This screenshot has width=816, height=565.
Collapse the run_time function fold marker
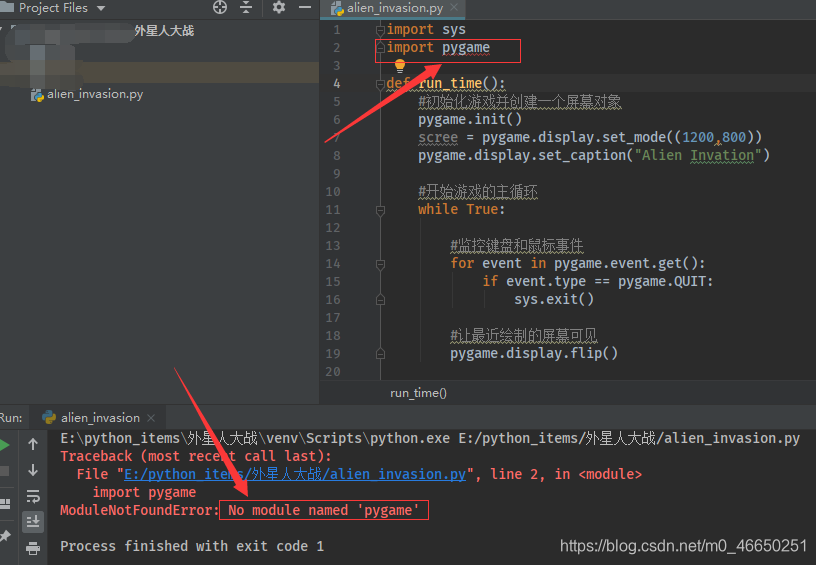point(380,84)
